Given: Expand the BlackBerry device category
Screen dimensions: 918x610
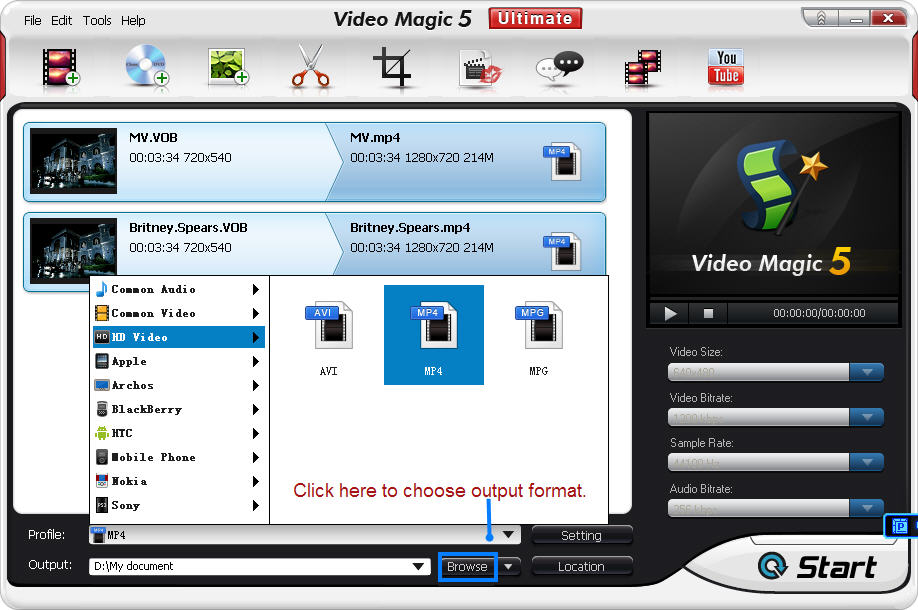Looking at the screenshot, I should coord(179,409).
